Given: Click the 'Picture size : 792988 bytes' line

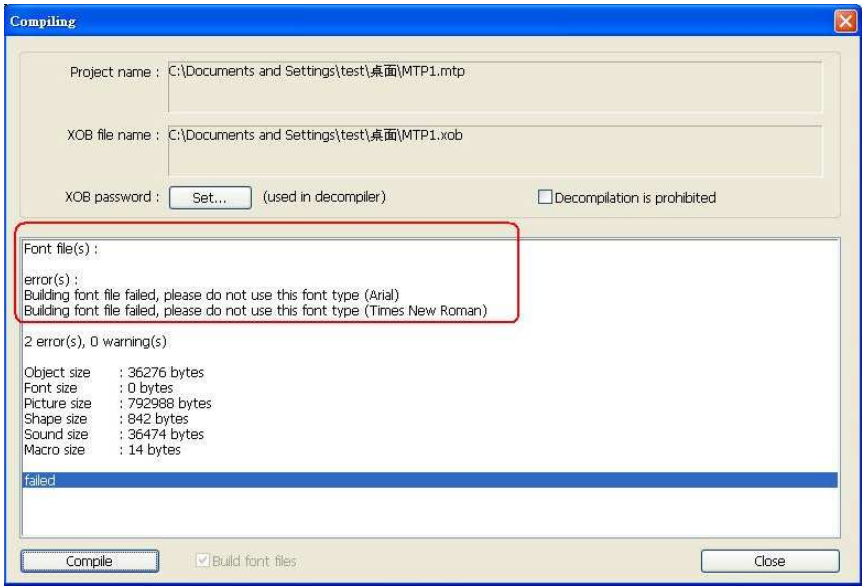Looking at the screenshot, I should click(x=118, y=403).
